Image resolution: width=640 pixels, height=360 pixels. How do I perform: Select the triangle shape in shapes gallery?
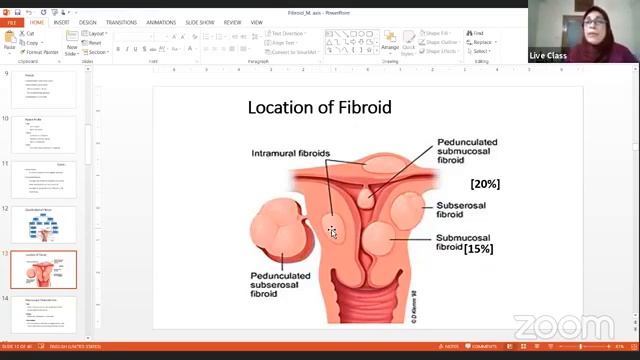point(329,42)
